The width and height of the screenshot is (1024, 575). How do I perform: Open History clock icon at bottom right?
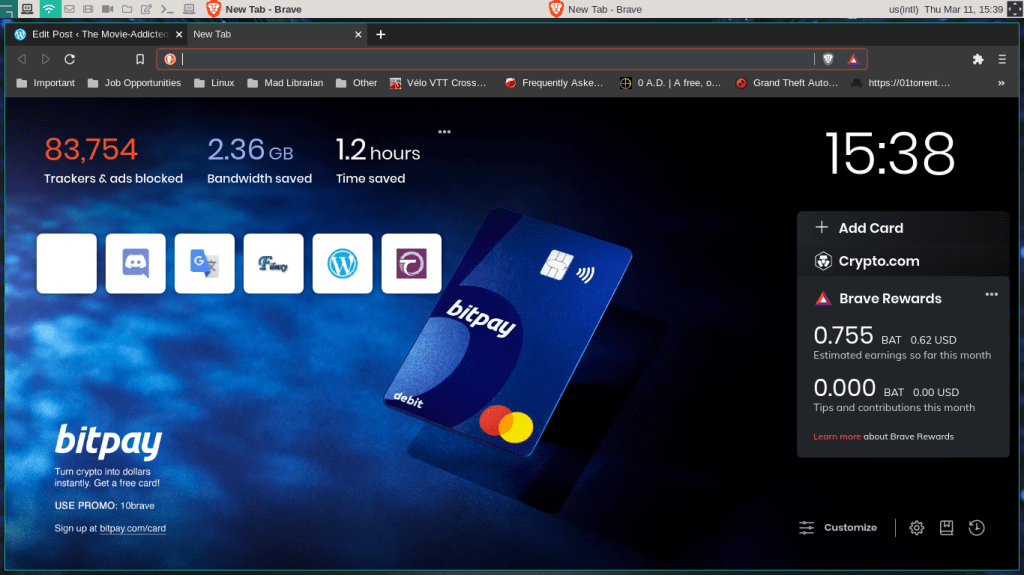tap(976, 528)
